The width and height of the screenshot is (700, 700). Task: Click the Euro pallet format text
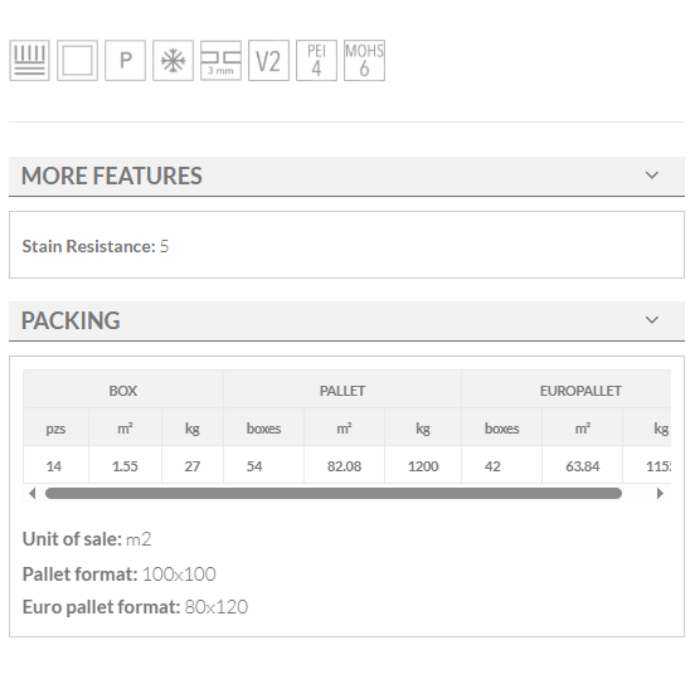134,606
